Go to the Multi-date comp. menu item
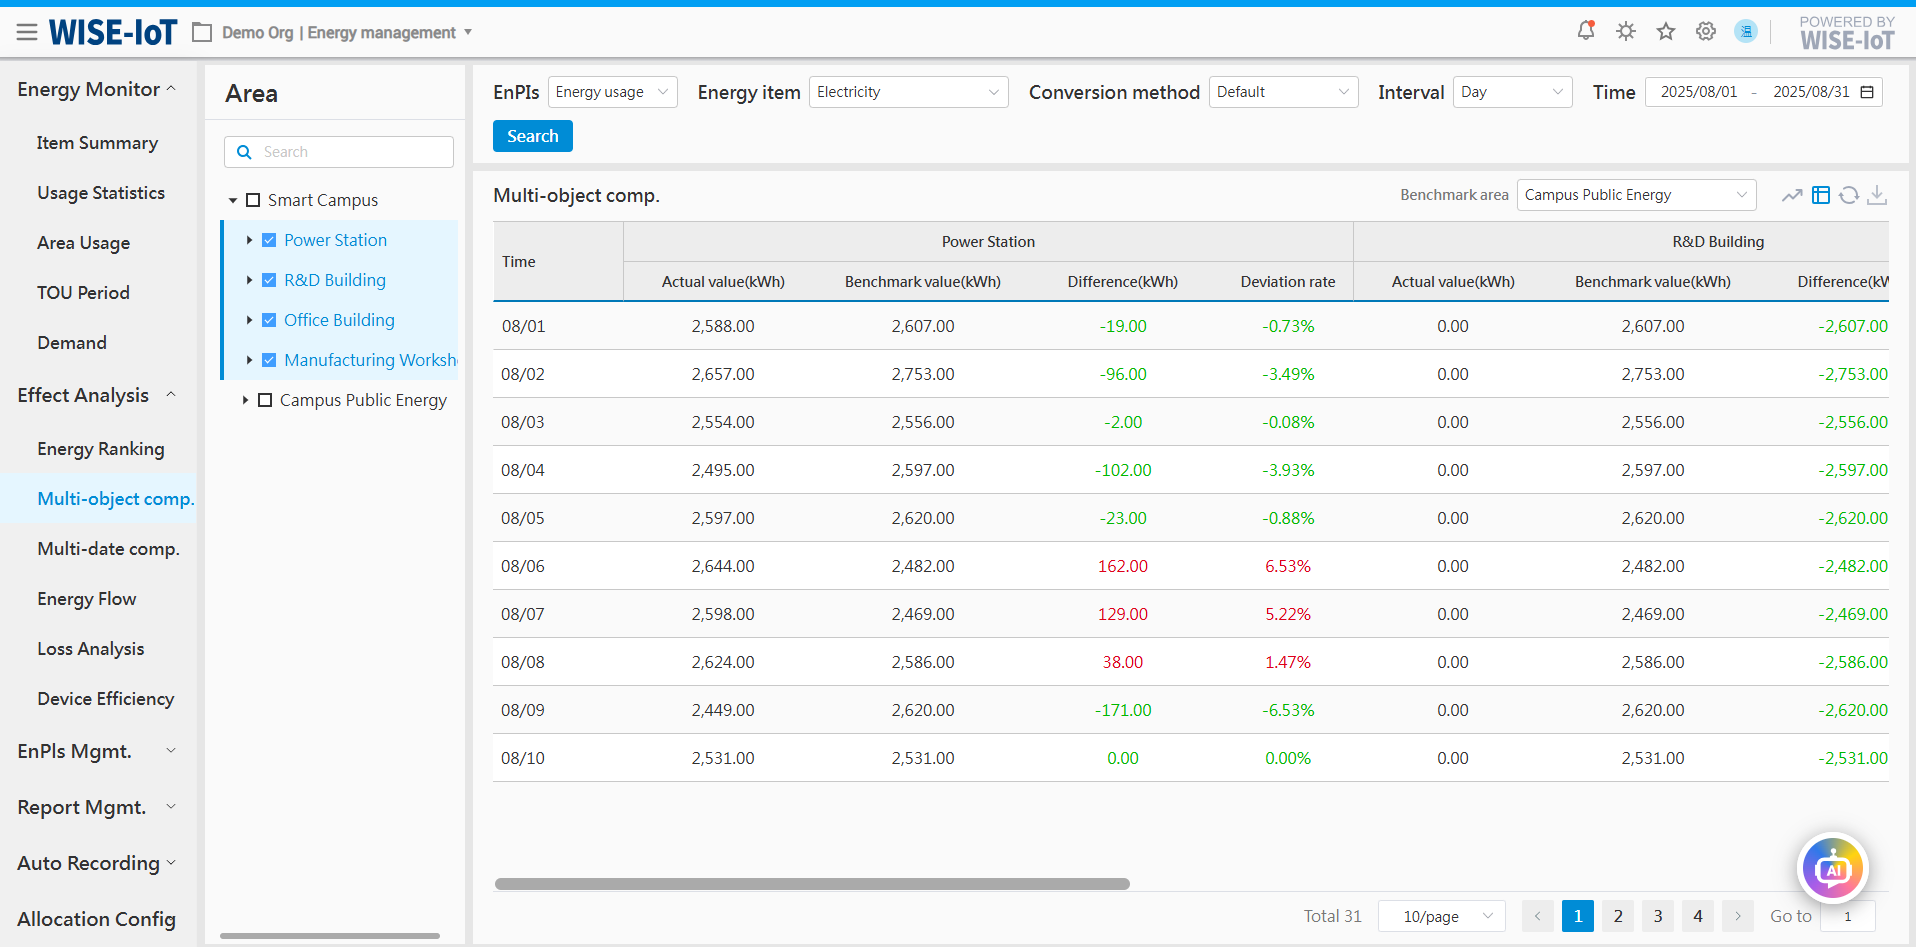 coord(108,549)
